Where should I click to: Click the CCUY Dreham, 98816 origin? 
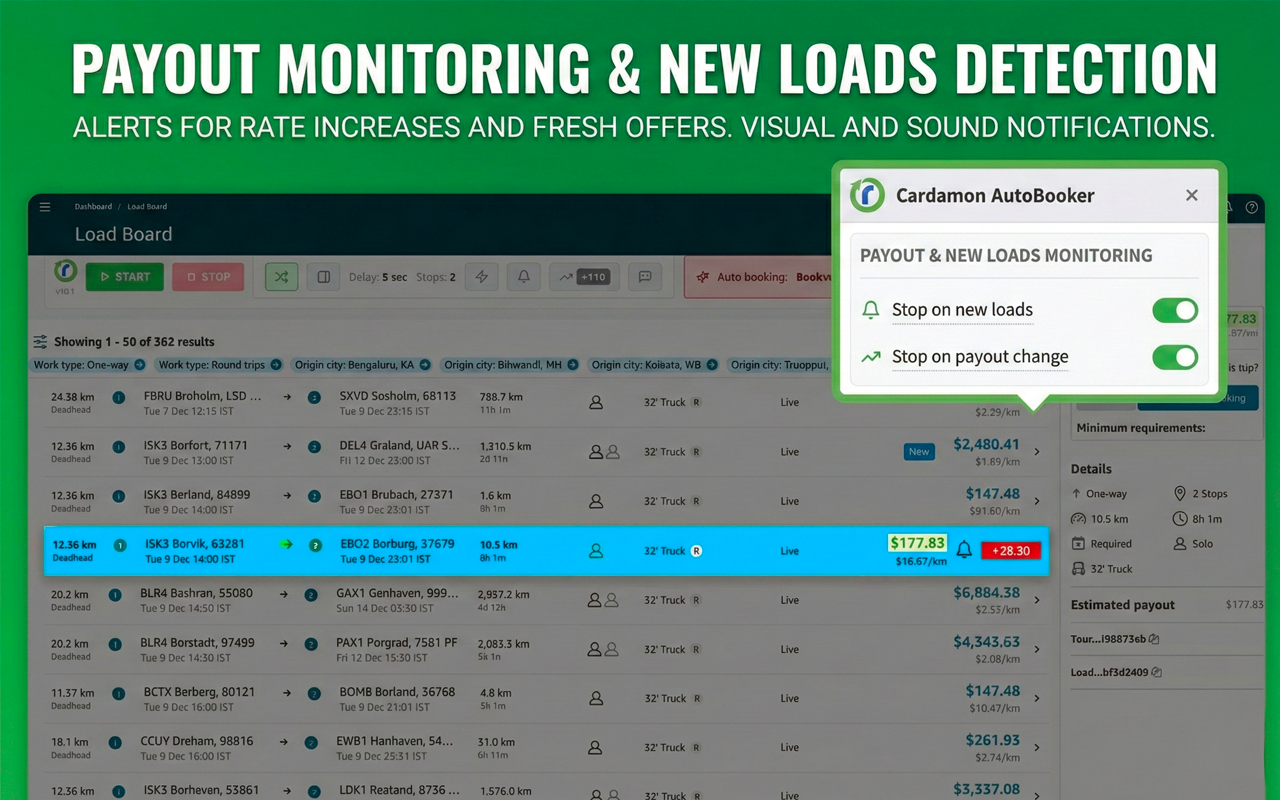198,741
